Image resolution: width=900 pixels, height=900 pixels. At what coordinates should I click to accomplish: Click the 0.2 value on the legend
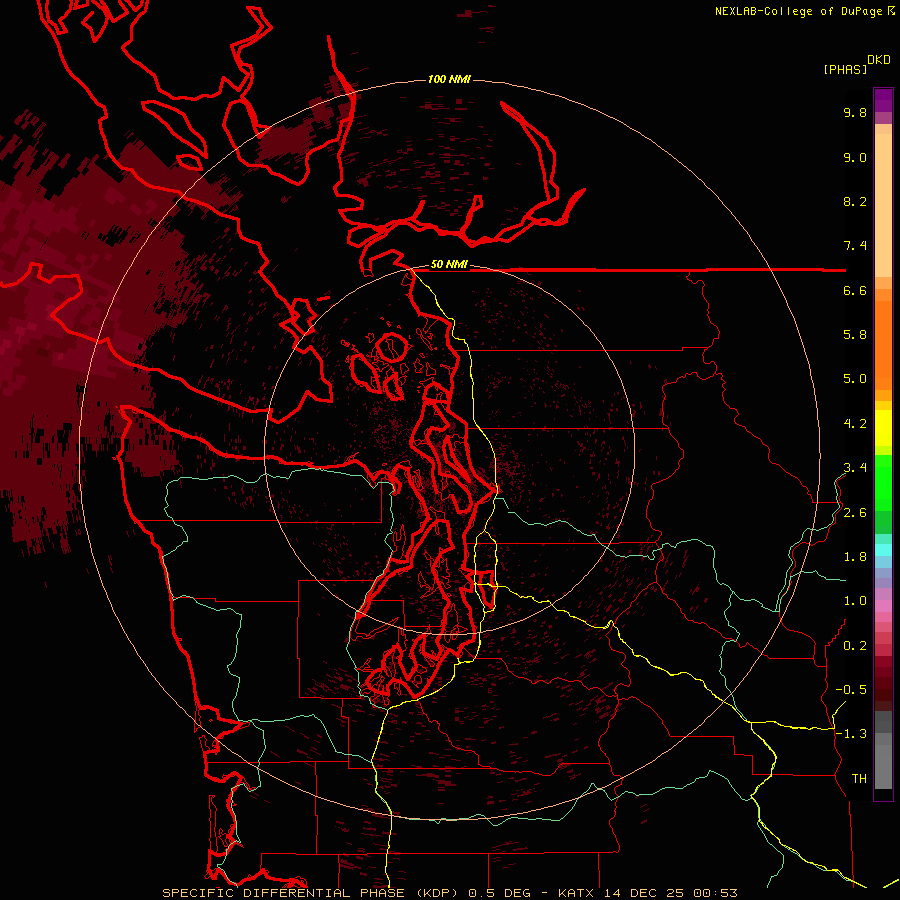pyautogui.click(x=855, y=646)
